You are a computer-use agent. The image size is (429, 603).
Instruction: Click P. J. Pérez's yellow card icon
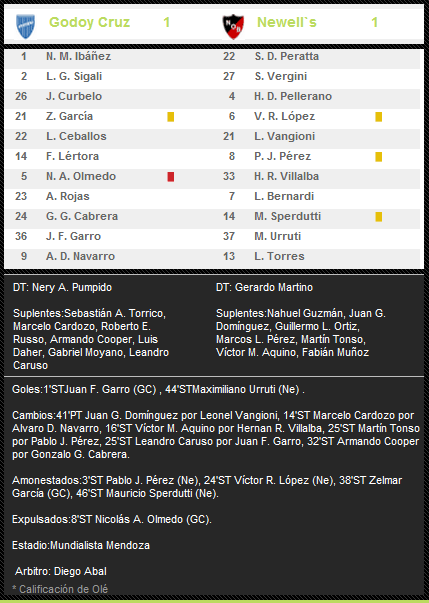click(379, 157)
